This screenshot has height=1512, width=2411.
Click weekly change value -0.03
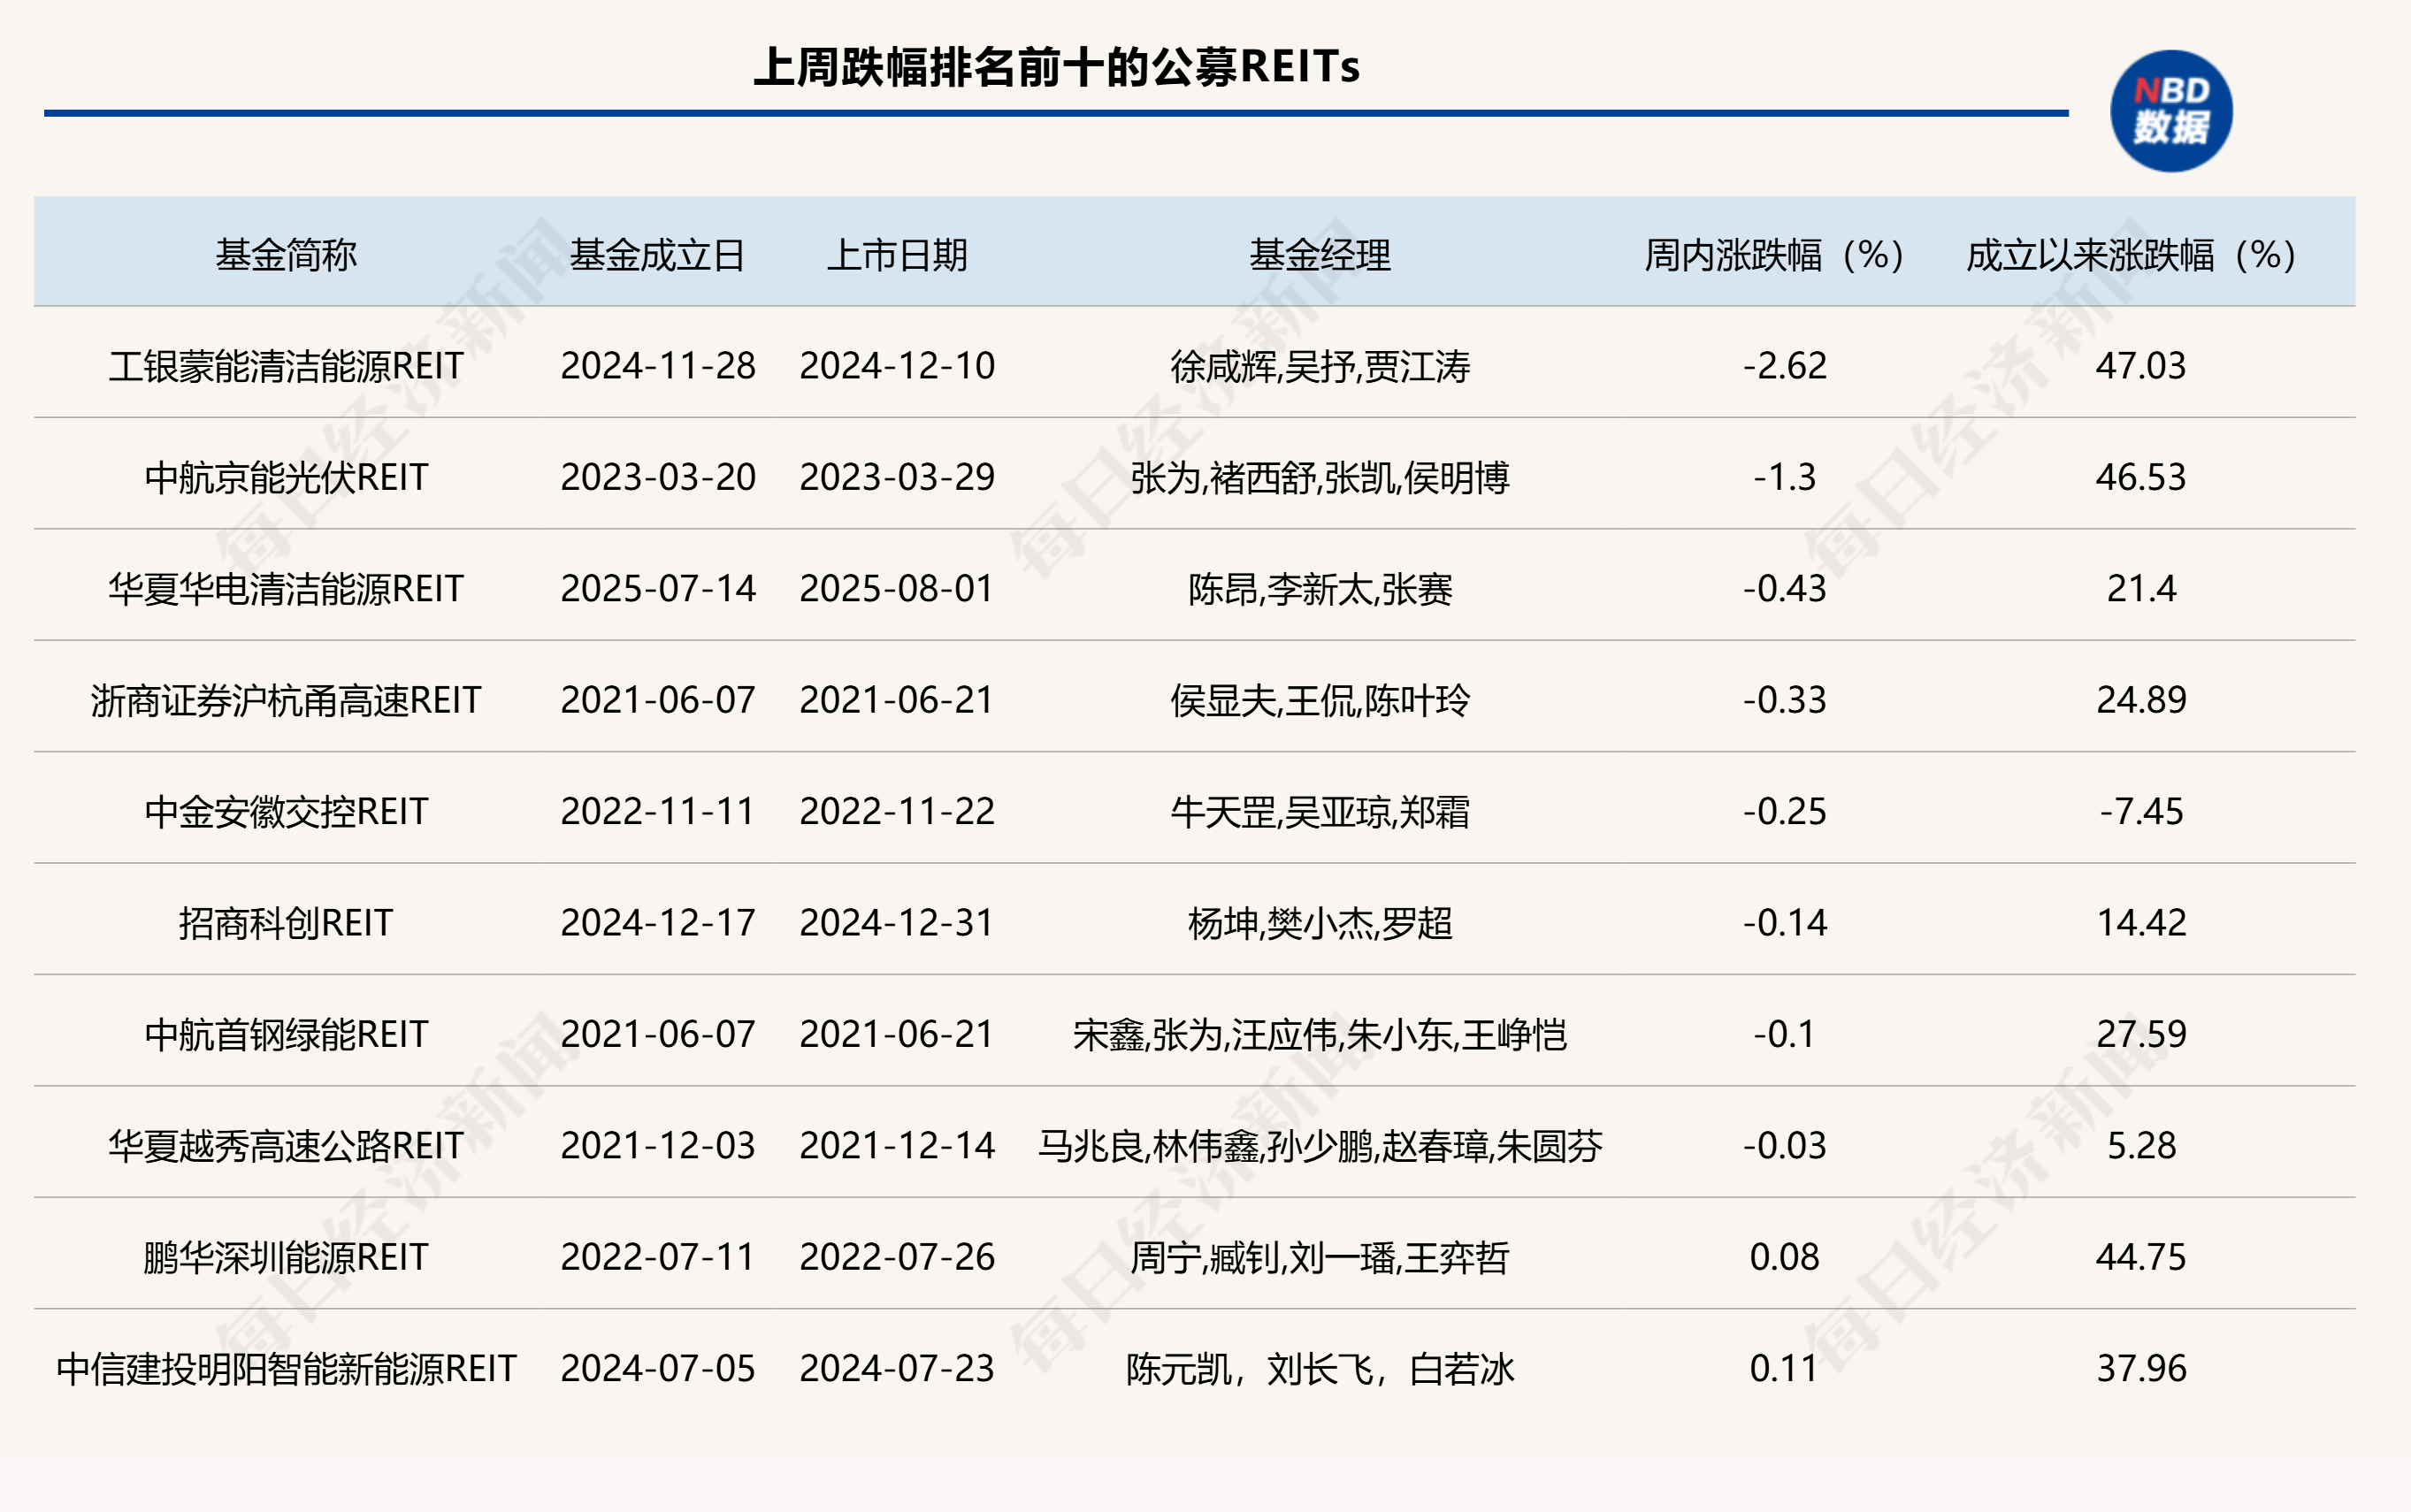coord(1784,1145)
